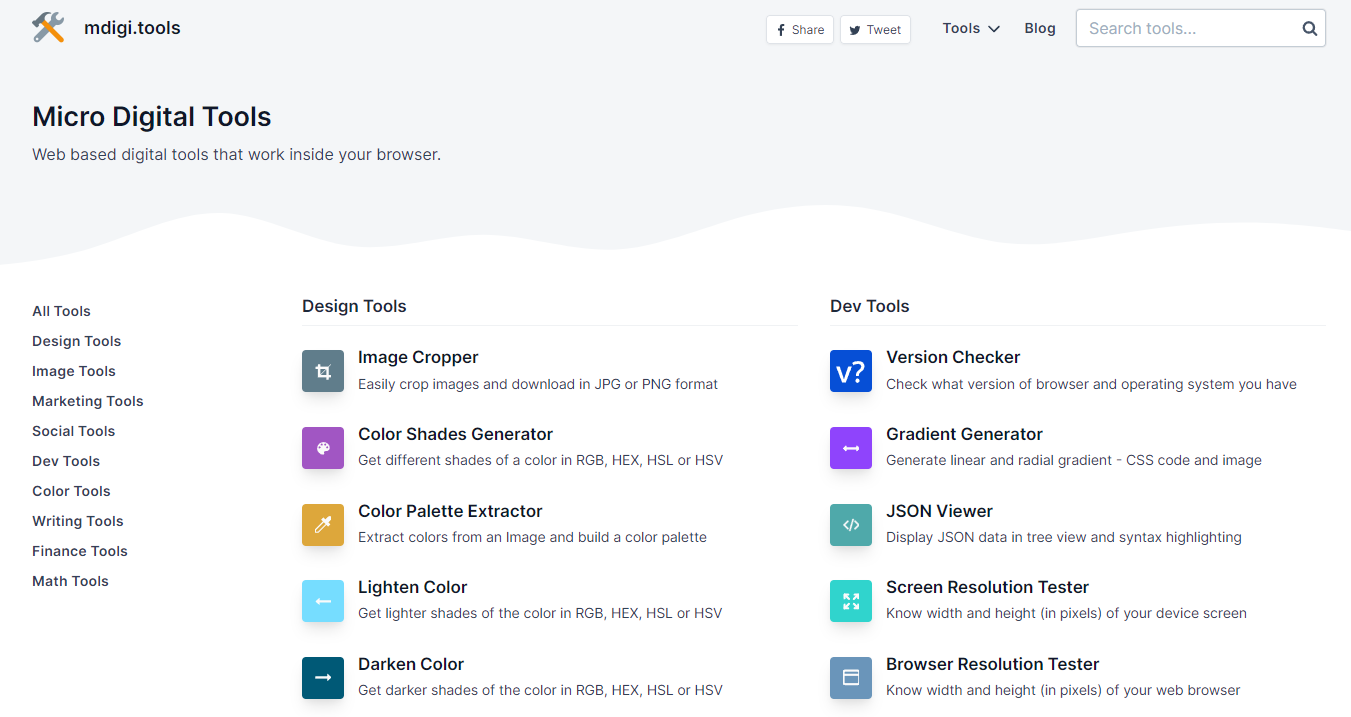Select the Lighten Color arrow icon
The image size is (1351, 717).
click(x=323, y=601)
